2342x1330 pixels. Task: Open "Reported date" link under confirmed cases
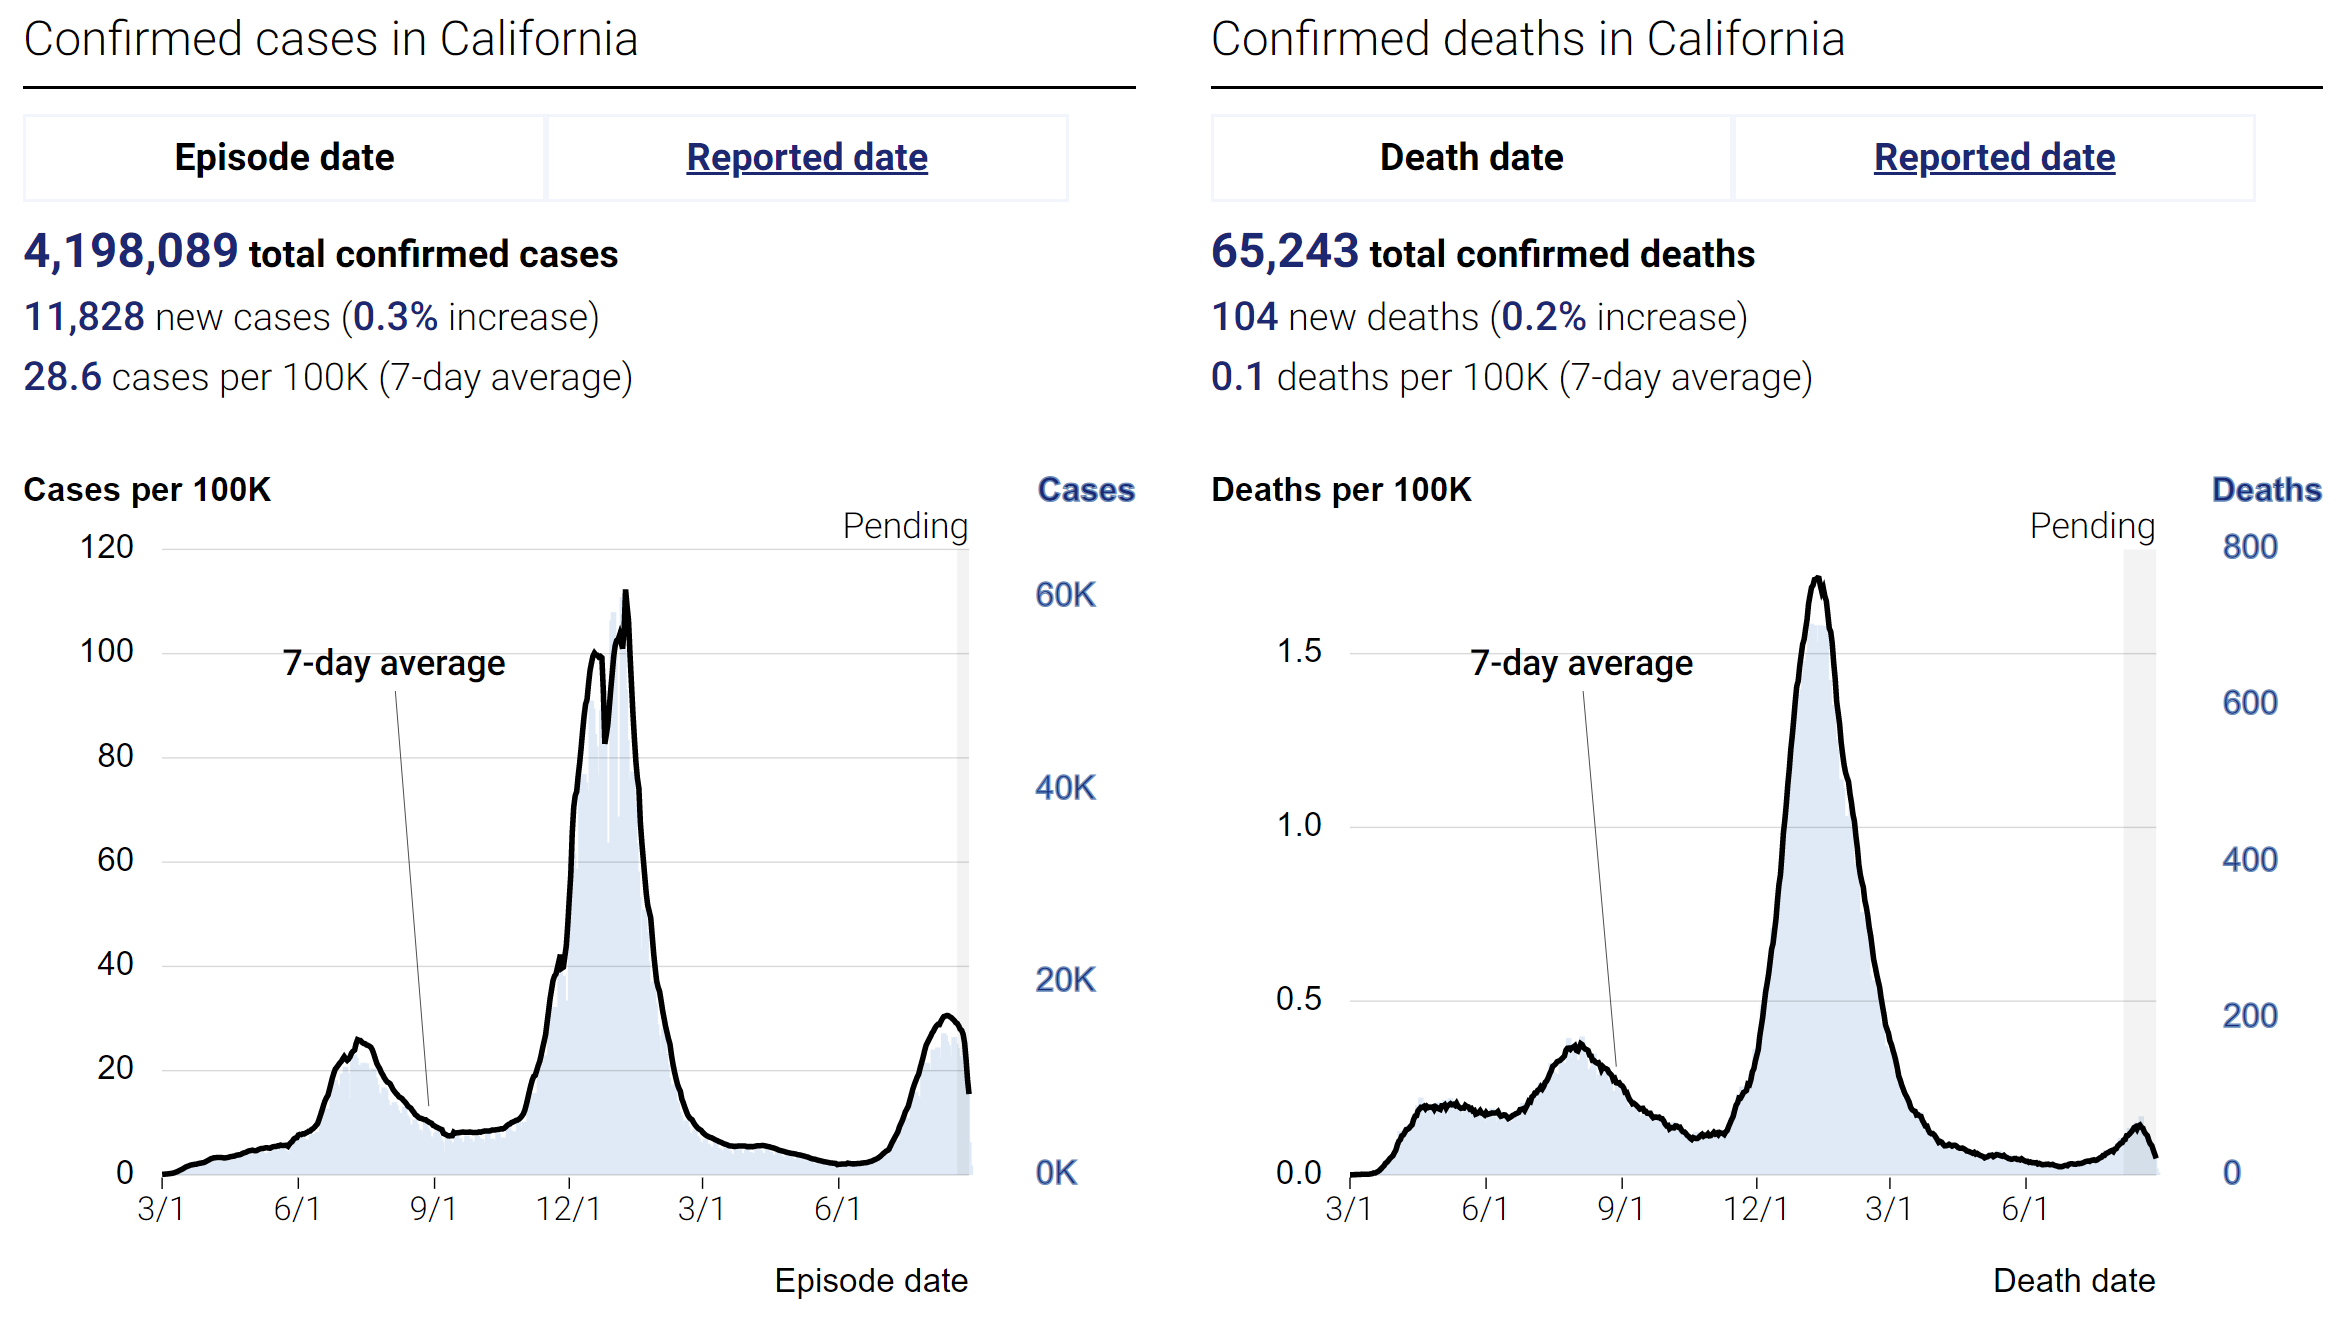806,158
